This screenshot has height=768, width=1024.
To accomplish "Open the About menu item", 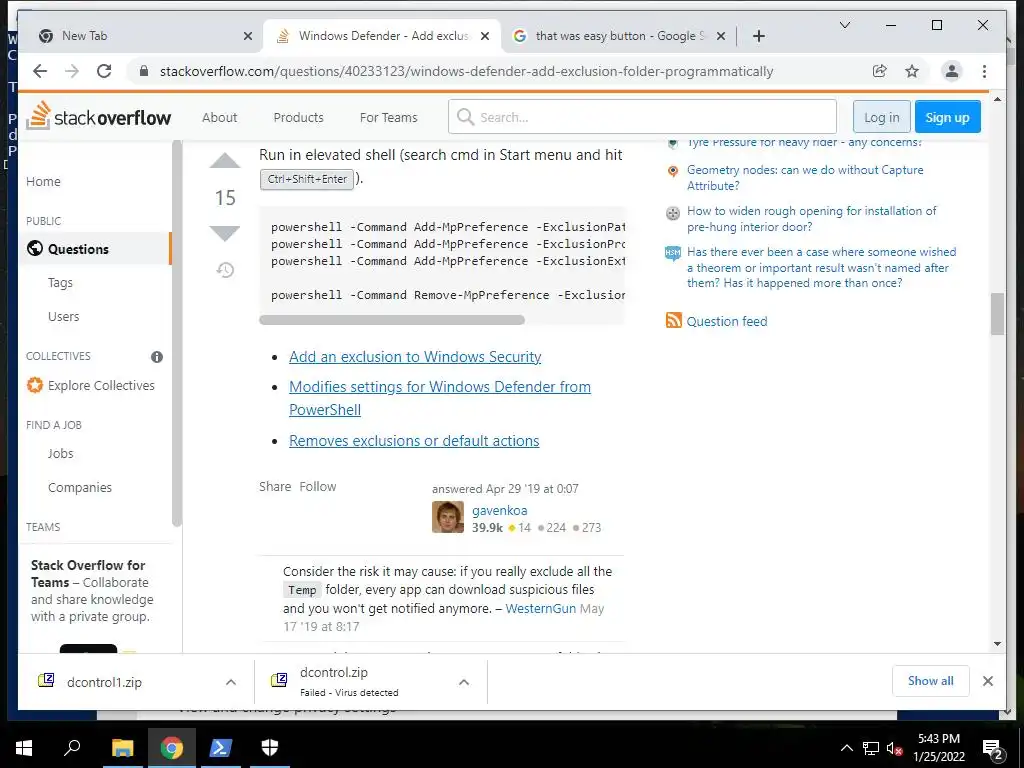I will [x=219, y=118].
